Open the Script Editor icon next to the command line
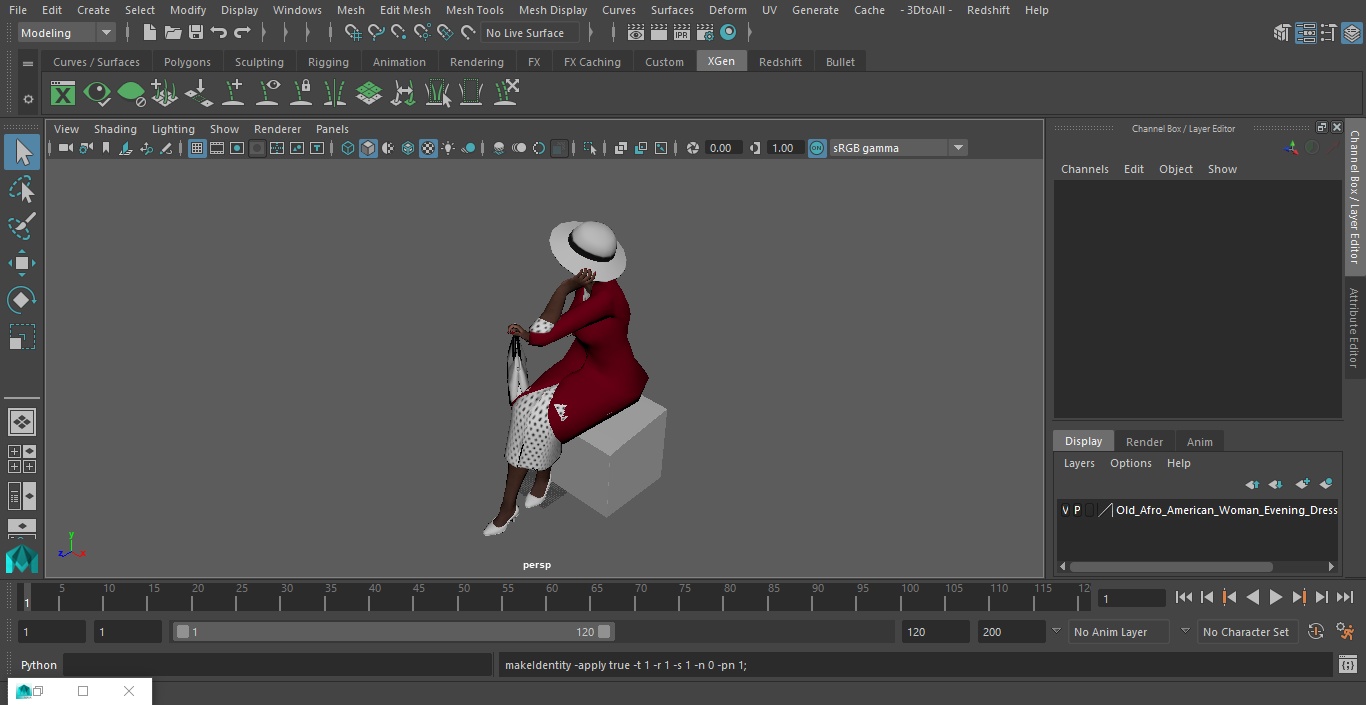 [x=1347, y=665]
